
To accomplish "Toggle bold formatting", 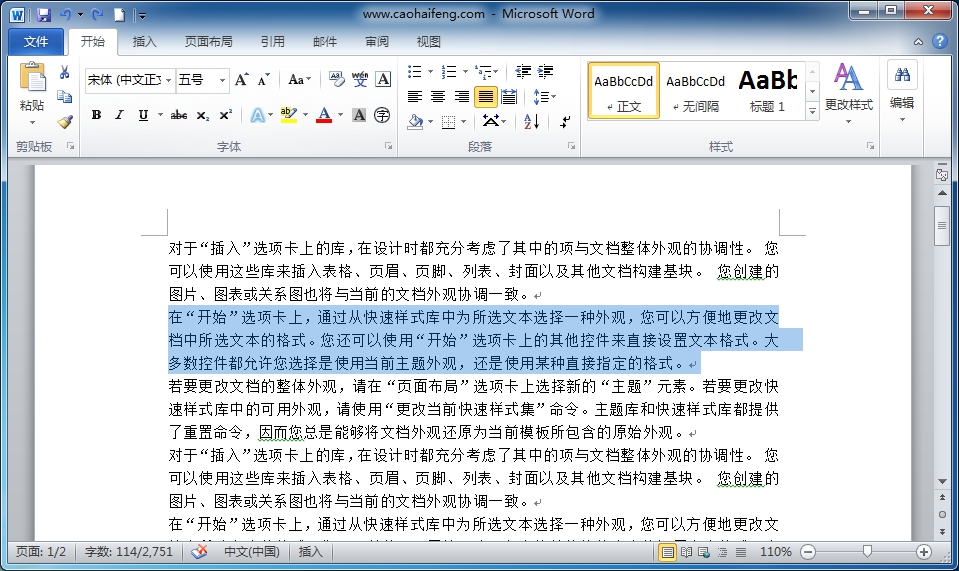I will click(96, 115).
